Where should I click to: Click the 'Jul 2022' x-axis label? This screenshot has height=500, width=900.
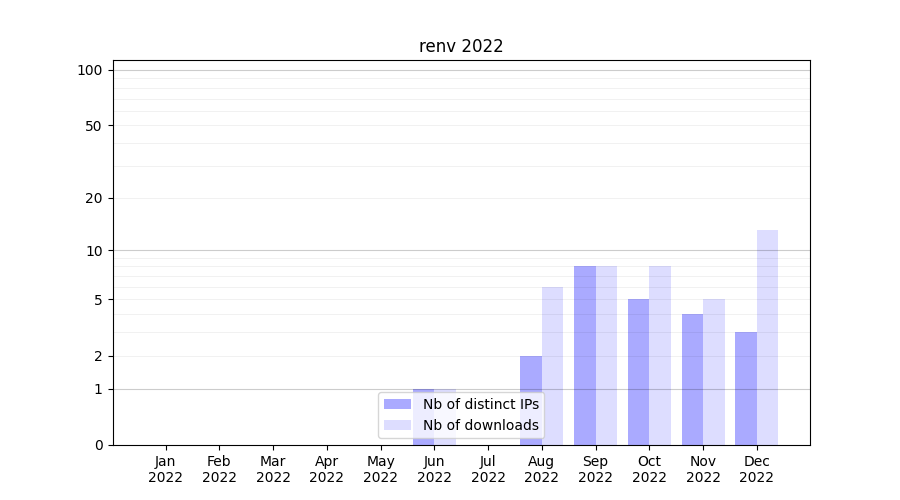(488, 469)
